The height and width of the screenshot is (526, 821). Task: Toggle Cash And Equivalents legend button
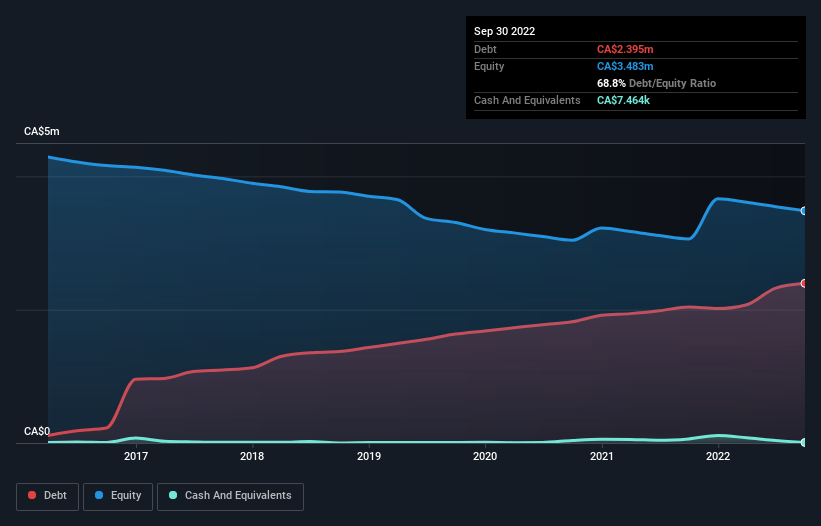coord(230,496)
